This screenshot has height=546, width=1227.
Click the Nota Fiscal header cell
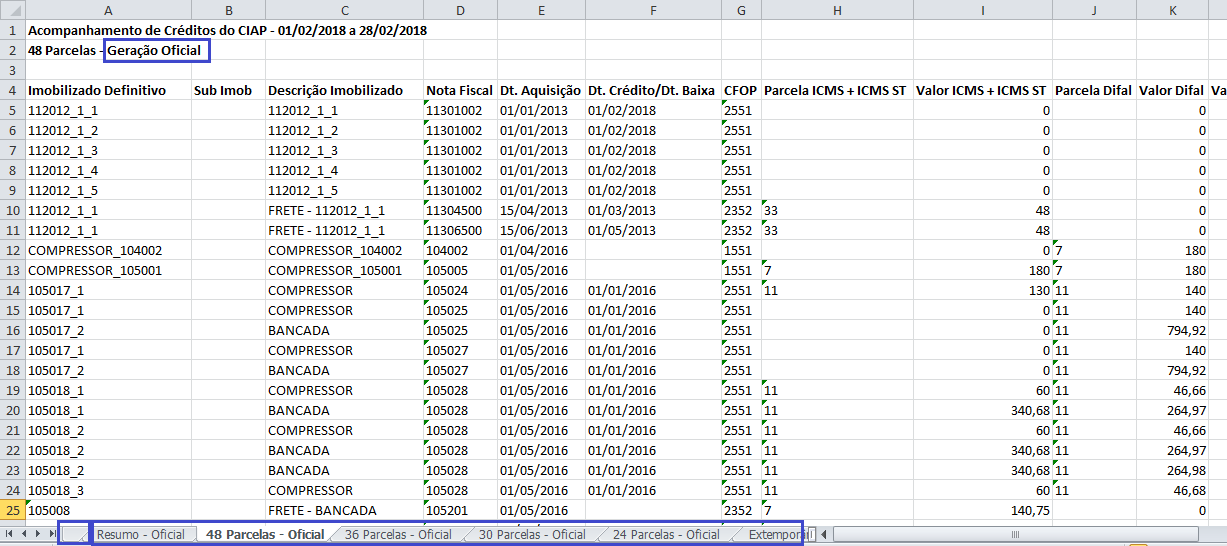coord(459,90)
